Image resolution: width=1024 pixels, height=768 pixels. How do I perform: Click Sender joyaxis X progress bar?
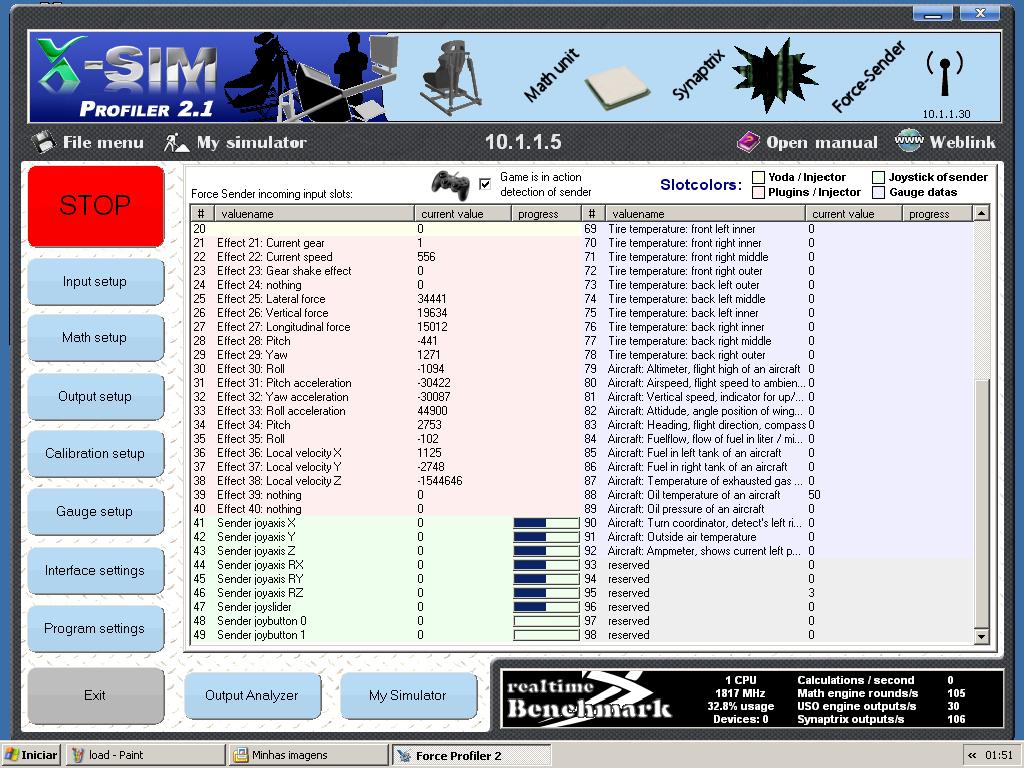[547, 523]
